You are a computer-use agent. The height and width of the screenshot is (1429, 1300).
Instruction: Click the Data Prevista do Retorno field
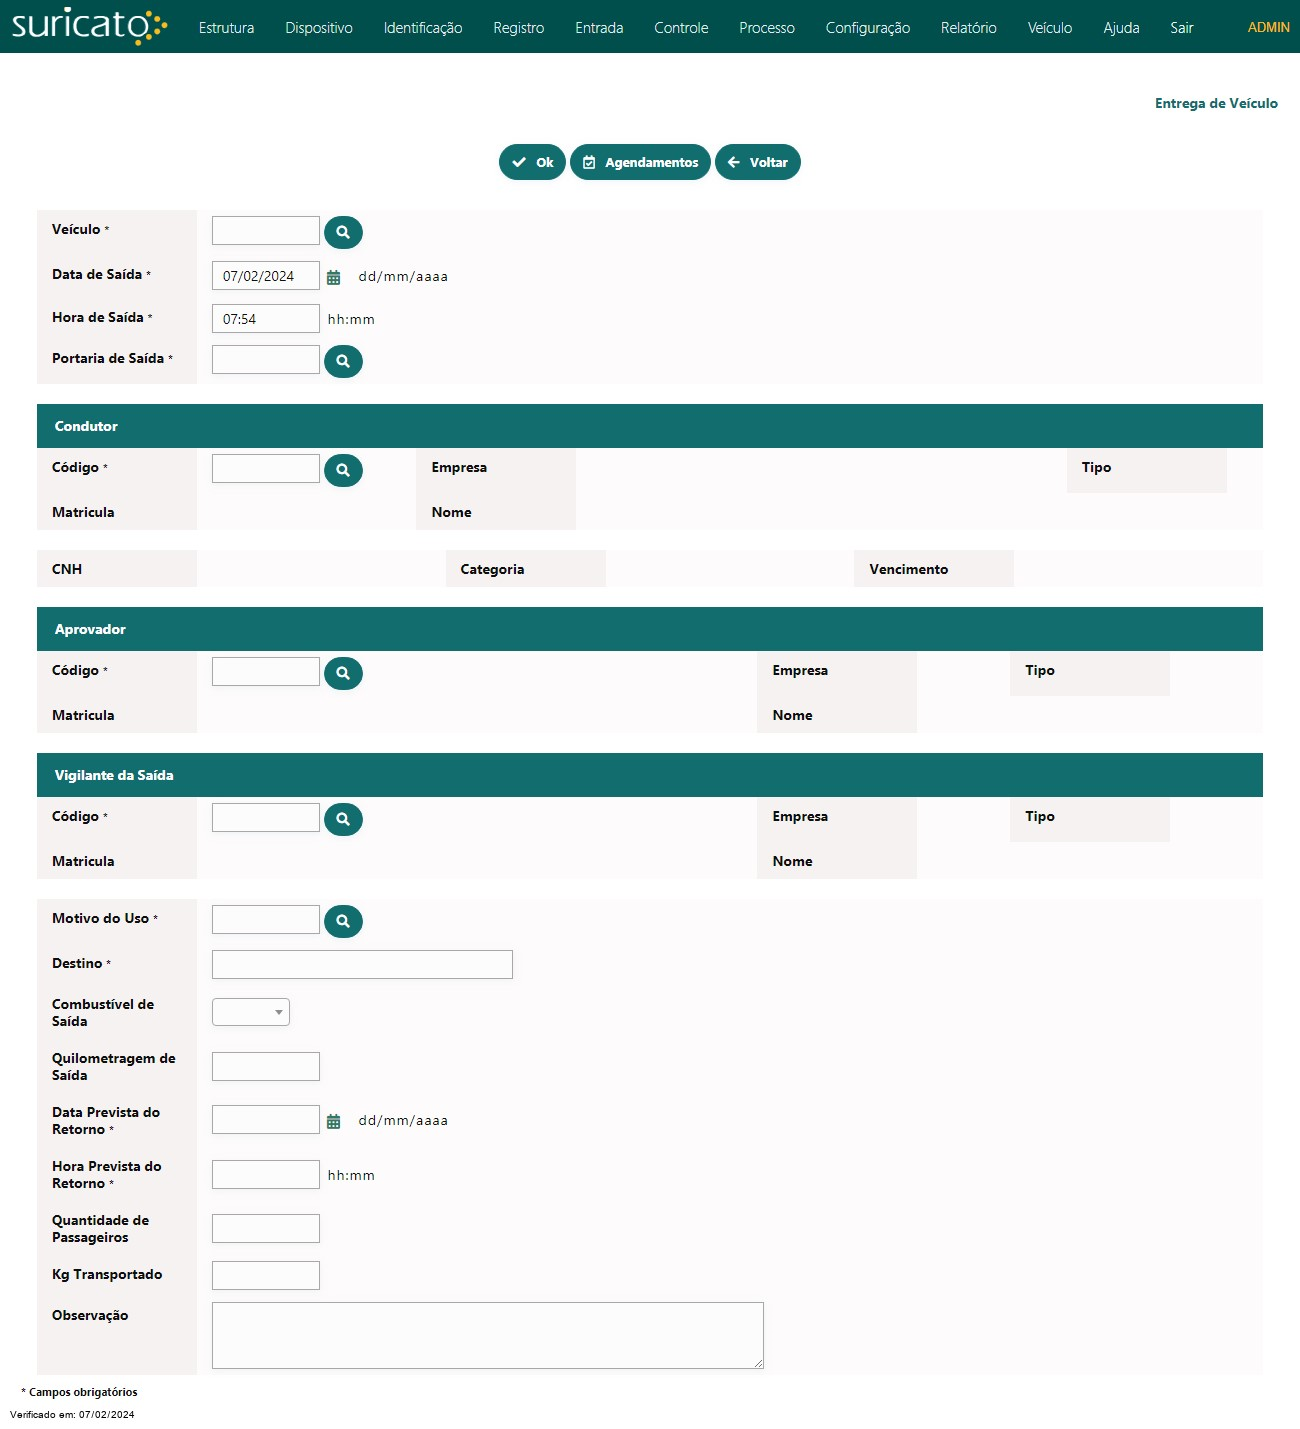[x=266, y=1119]
